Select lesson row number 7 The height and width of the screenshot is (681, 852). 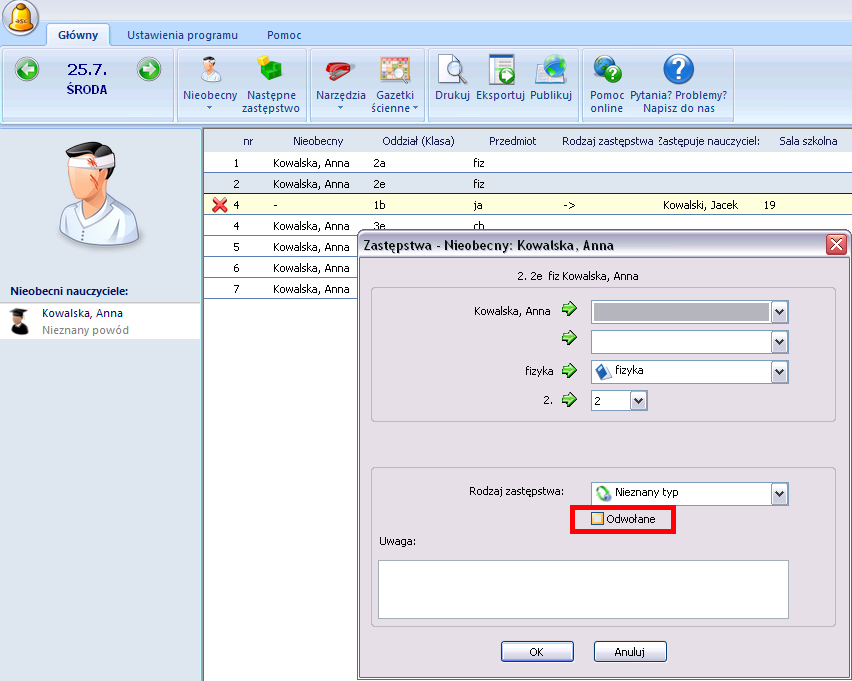pos(280,289)
